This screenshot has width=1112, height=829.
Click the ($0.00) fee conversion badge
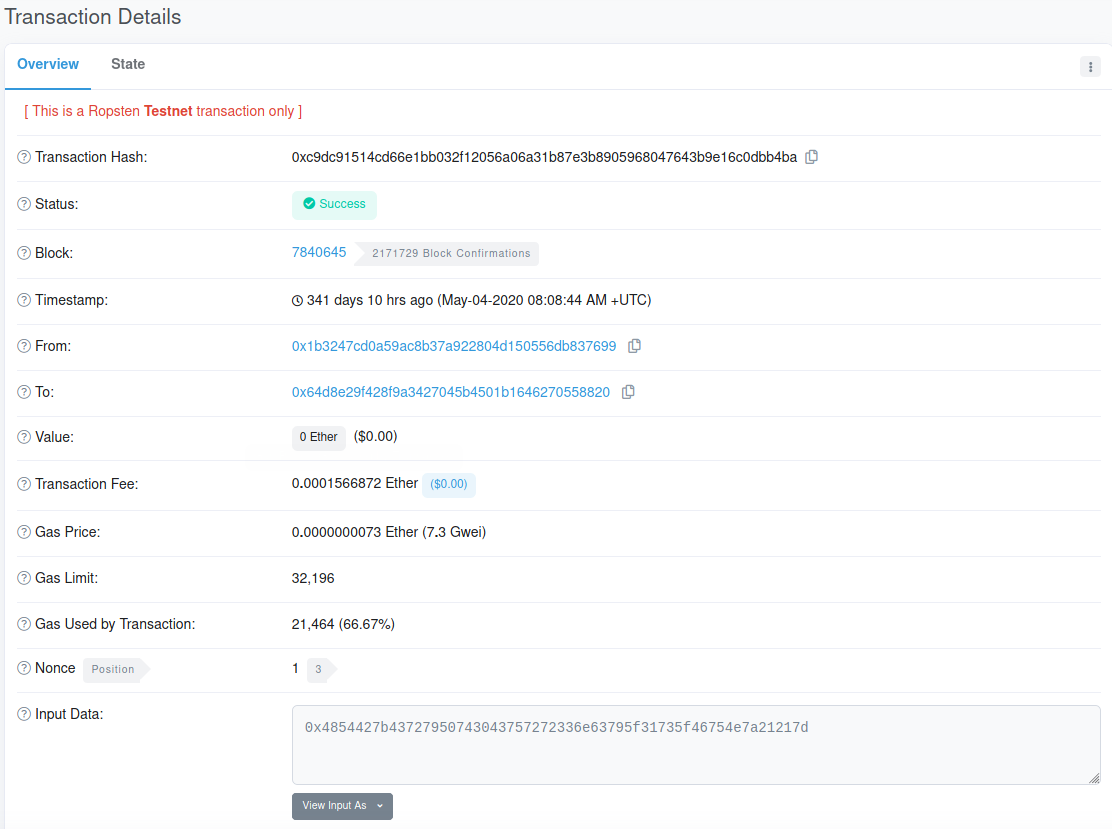448,484
